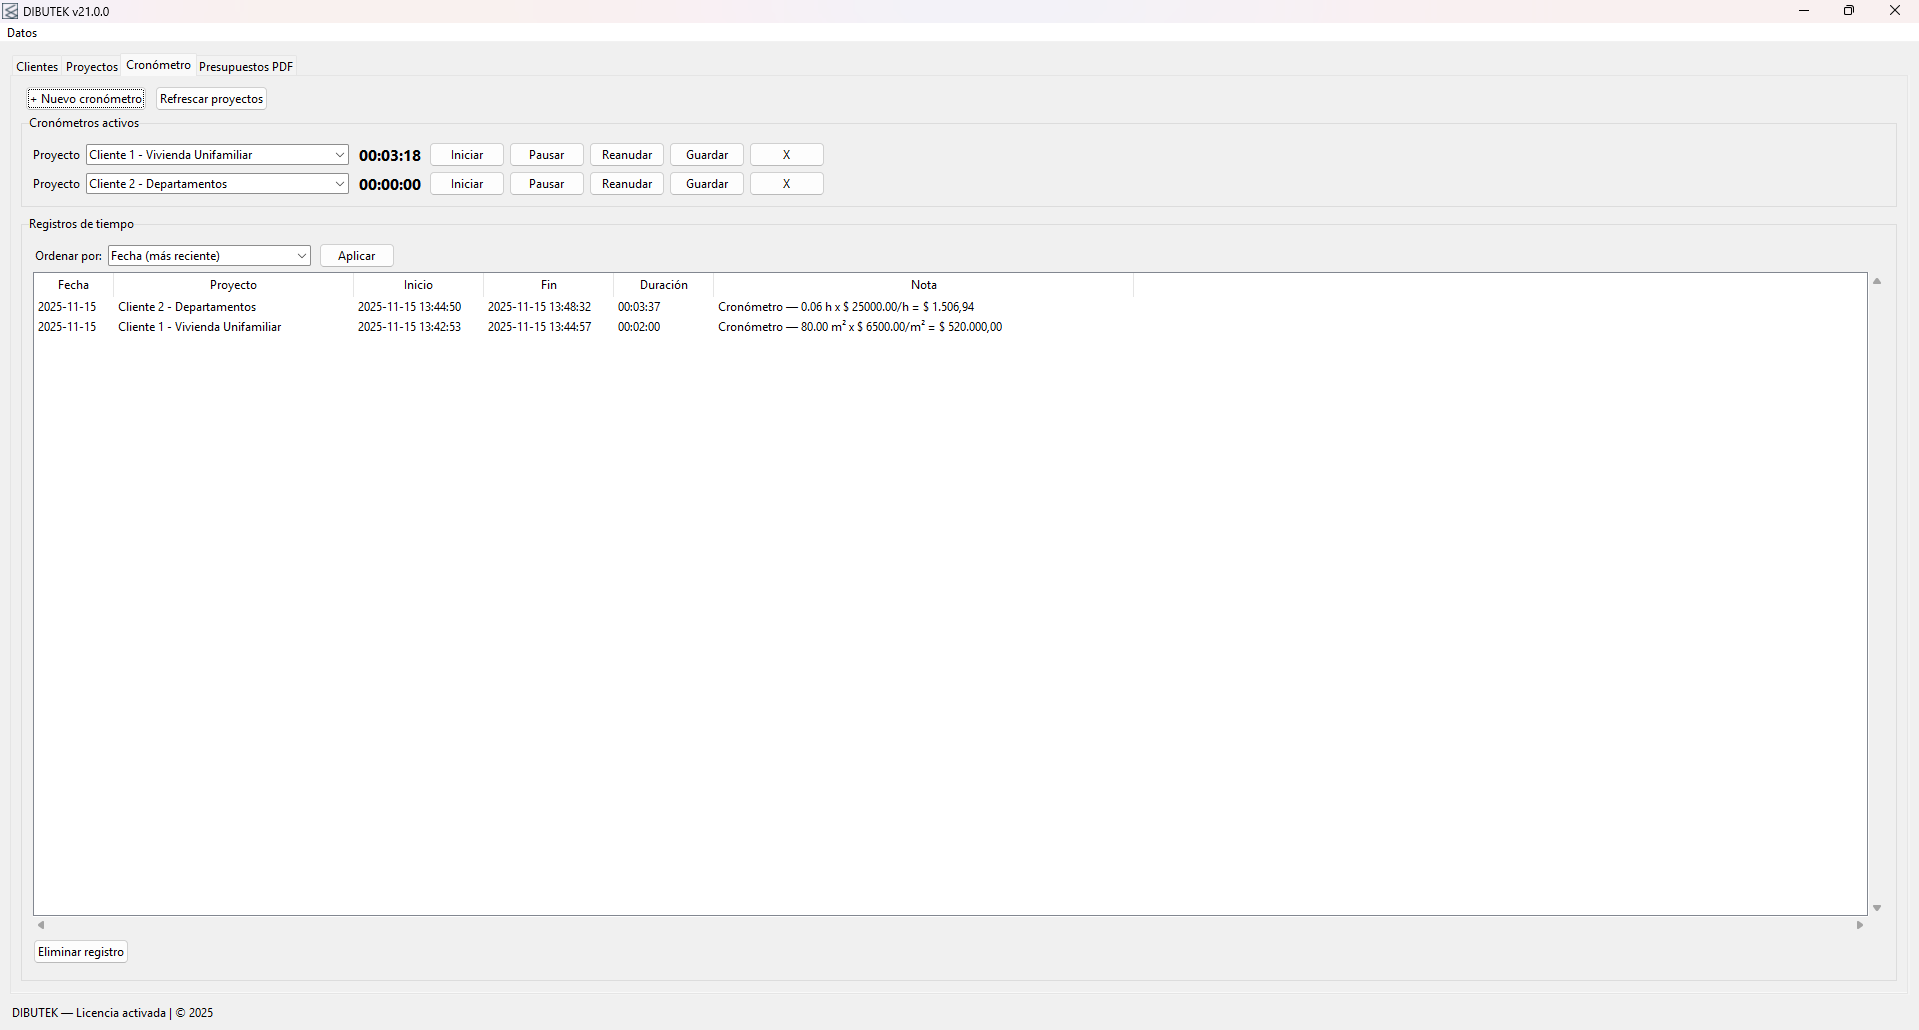
Task: Remove the Vivienda Unifamiliar timer with X
Action: tap(786, 155)
